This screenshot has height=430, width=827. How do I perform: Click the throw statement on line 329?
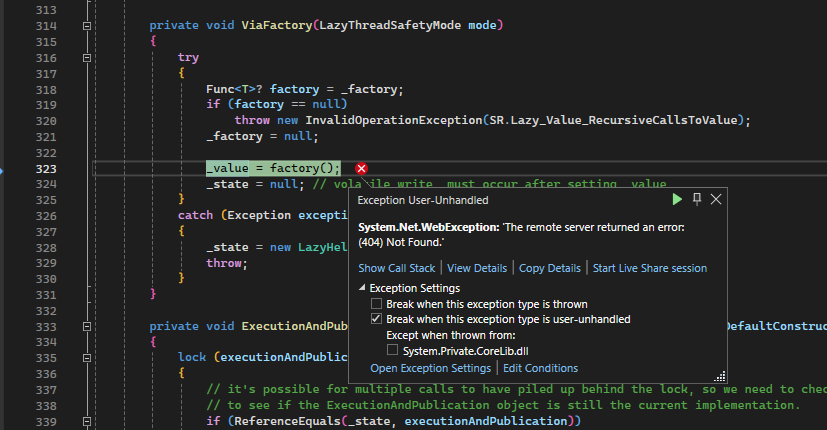227,263
